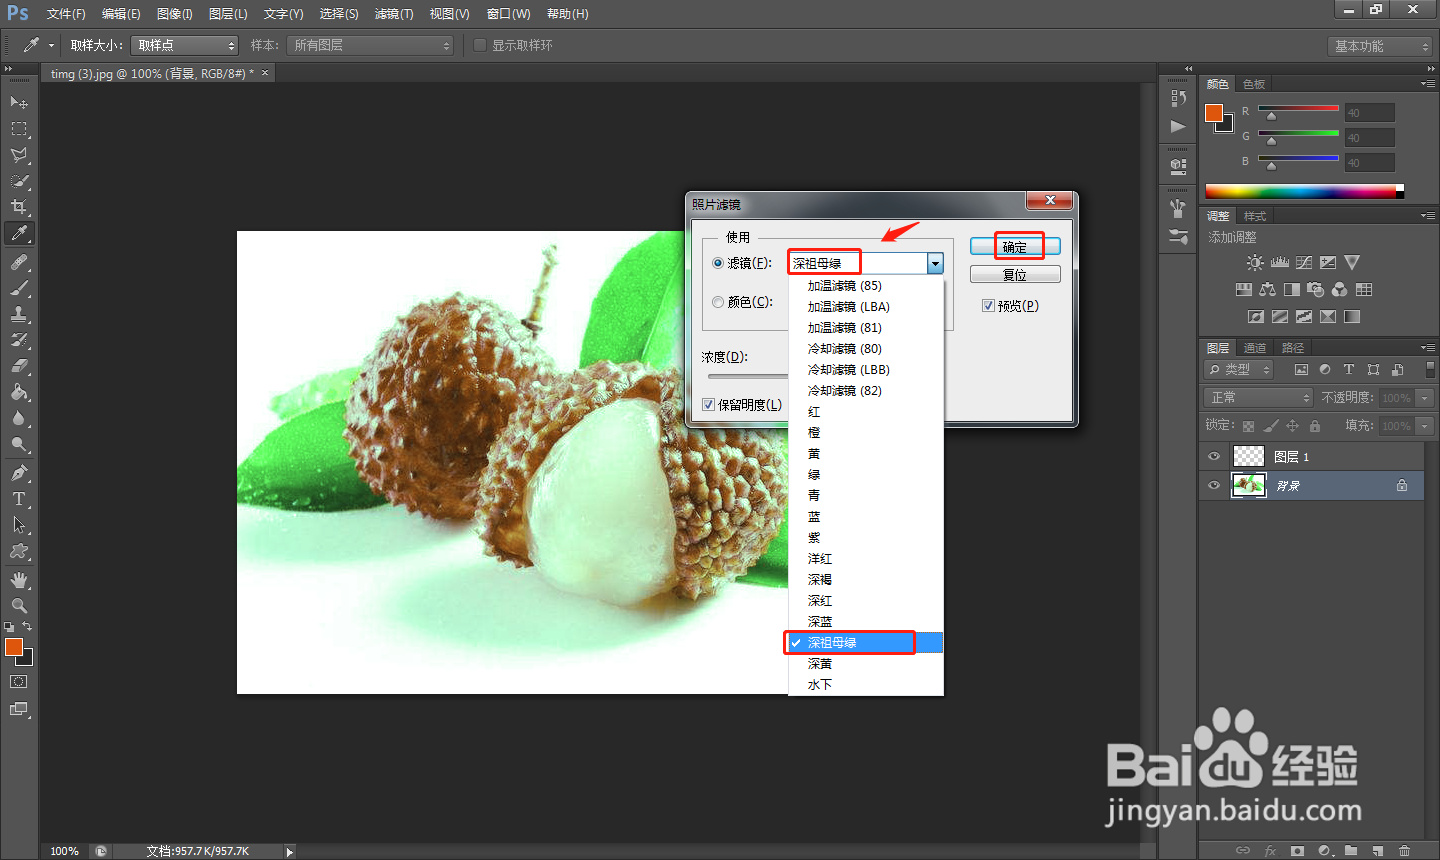Select the Path Selection tool
The image size is (1440, 860).
coord(19,525)
